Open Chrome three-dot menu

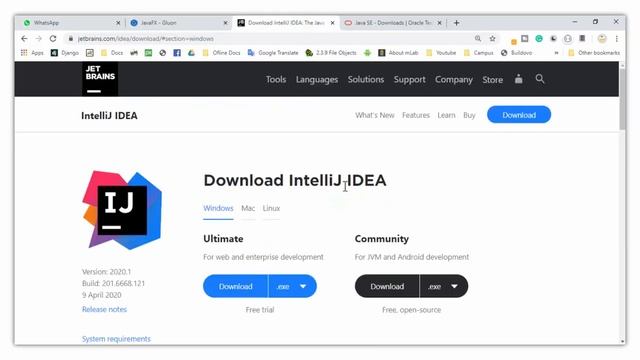coord(617,38)
